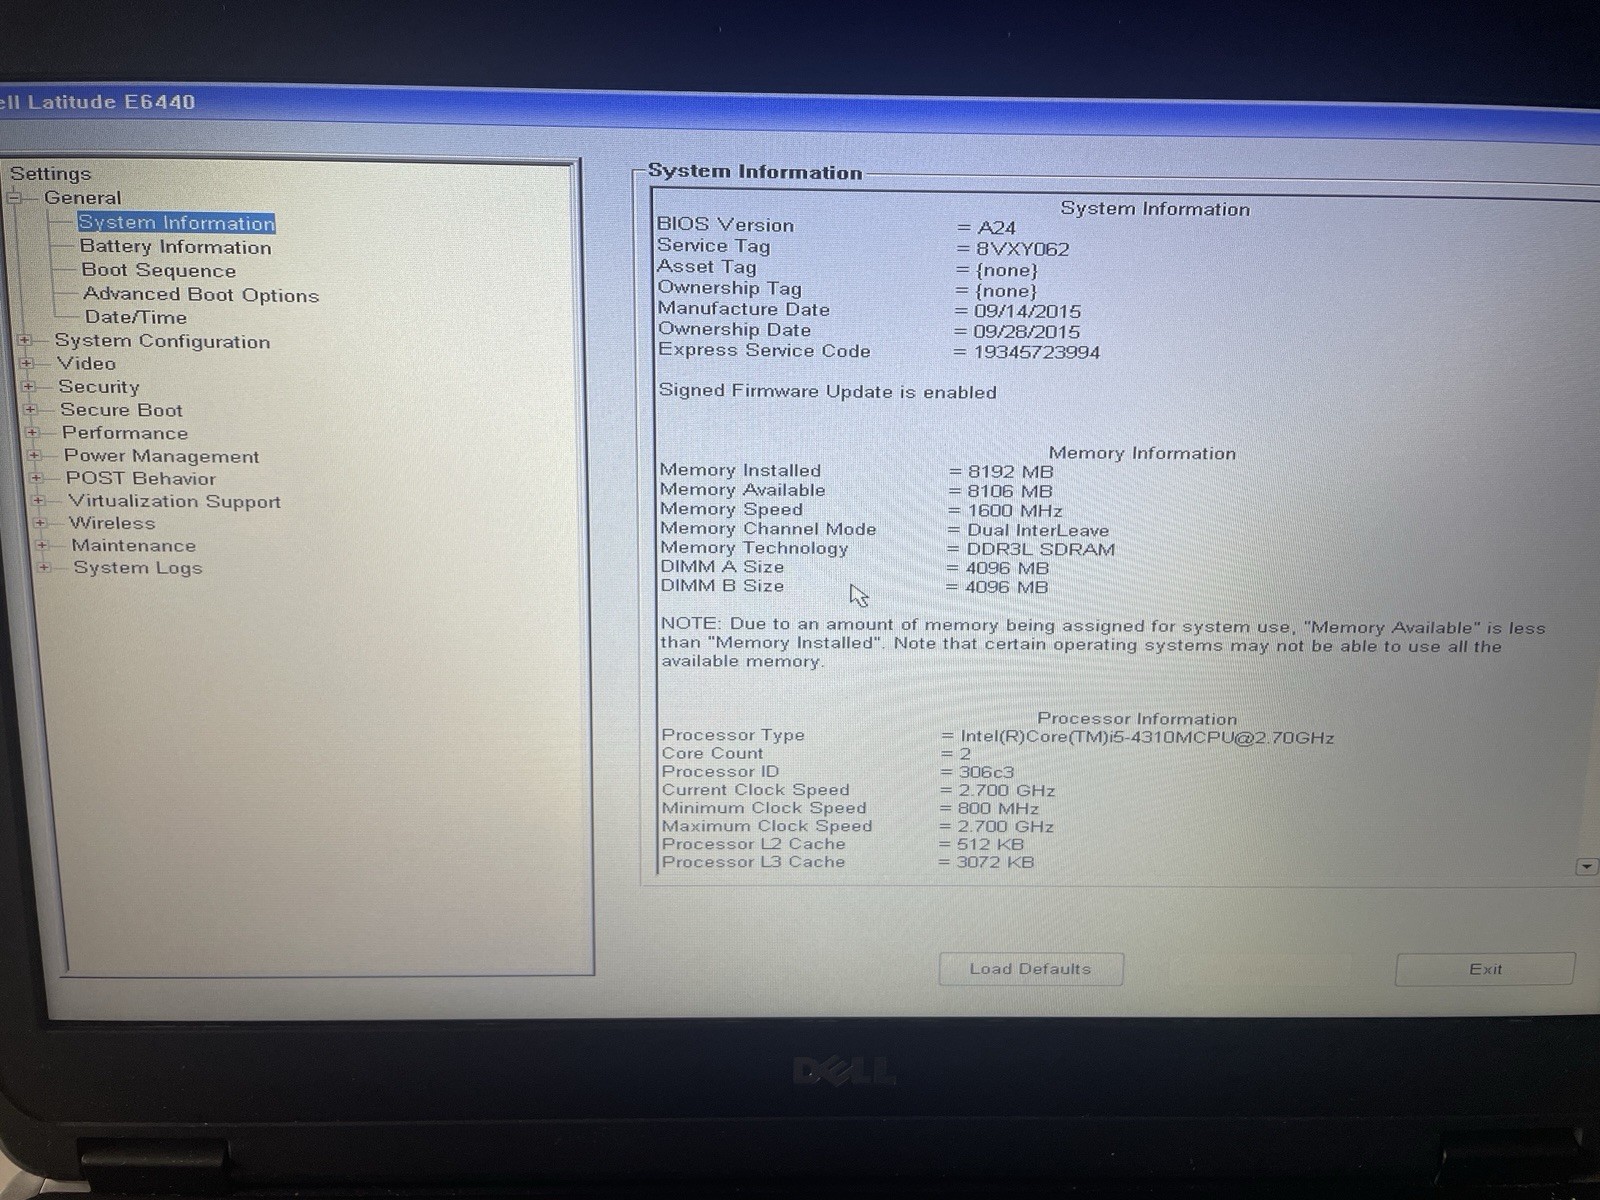Open Date/Time settings
Viewport: 1600px width, 1200px height.
pos(135,317)
